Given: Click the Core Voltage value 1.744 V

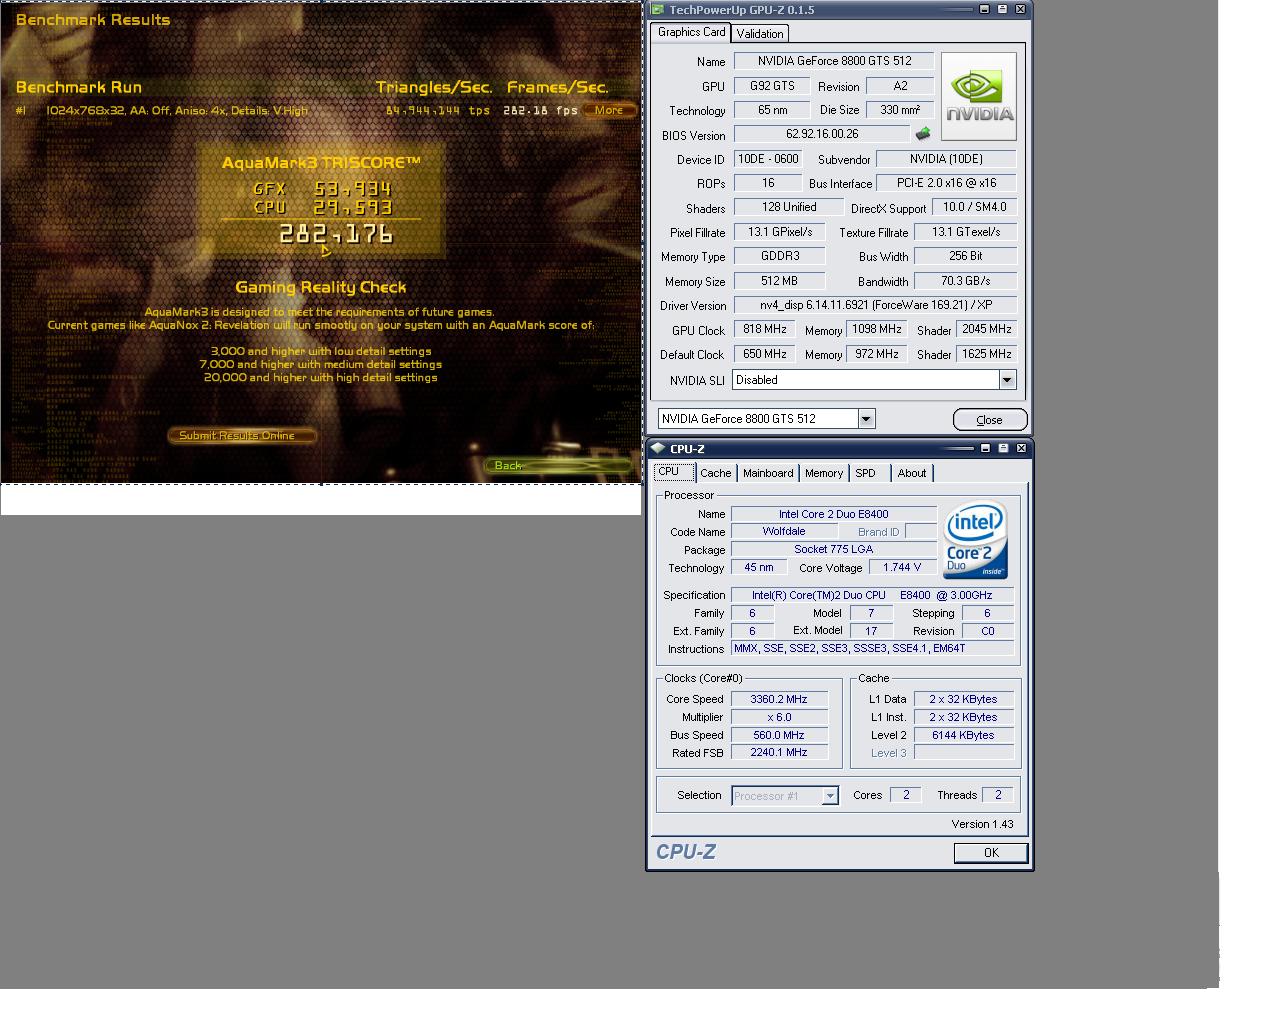Looking at the screenshot, I should point(902,567).
